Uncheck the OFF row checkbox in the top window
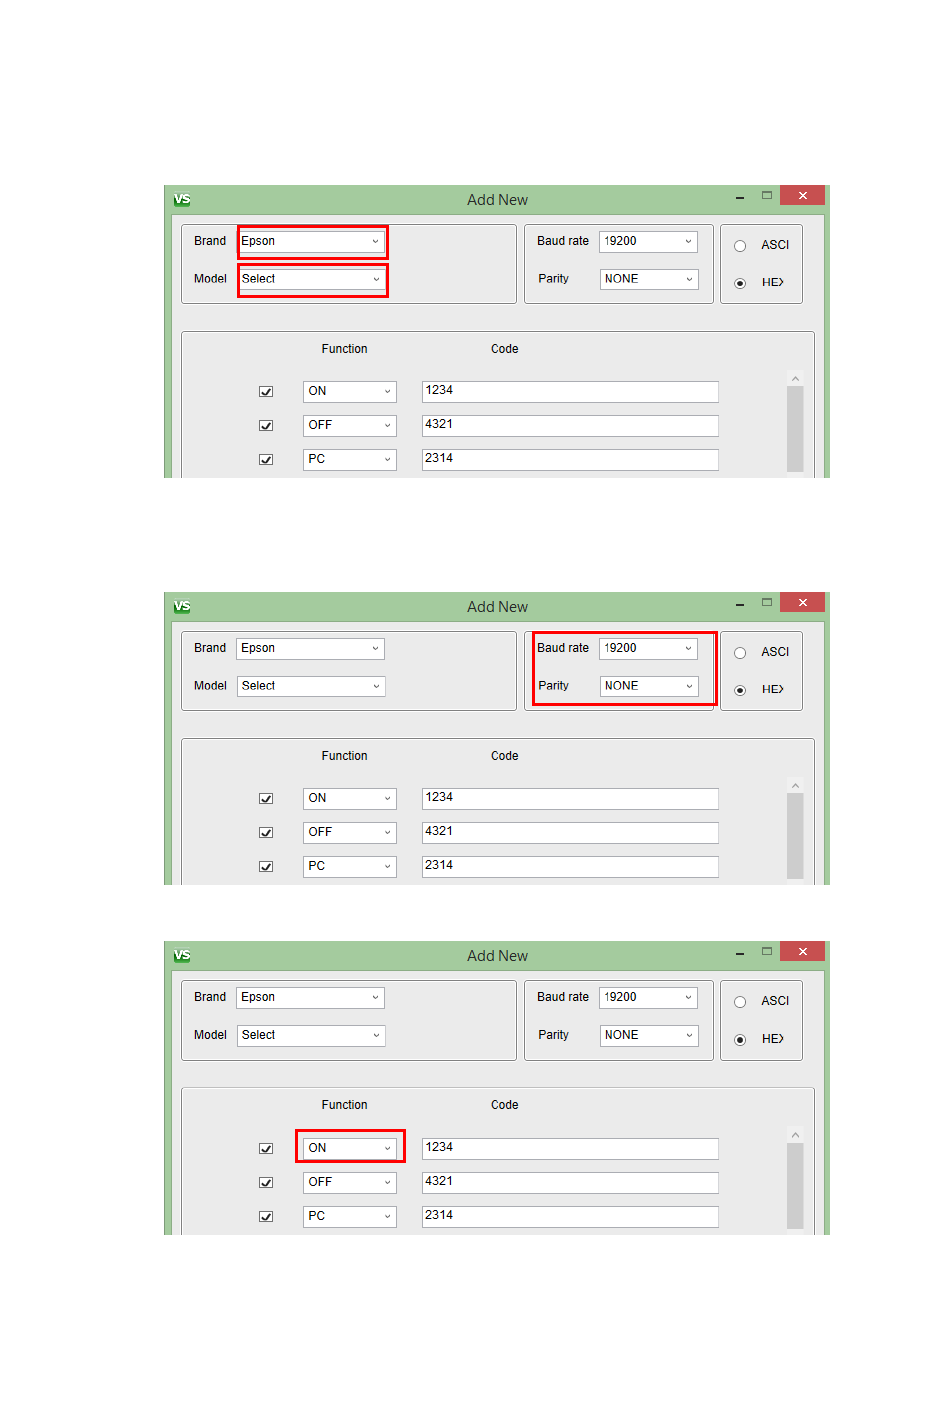The width and height of the screenshot is (950, 1402). 266,426
